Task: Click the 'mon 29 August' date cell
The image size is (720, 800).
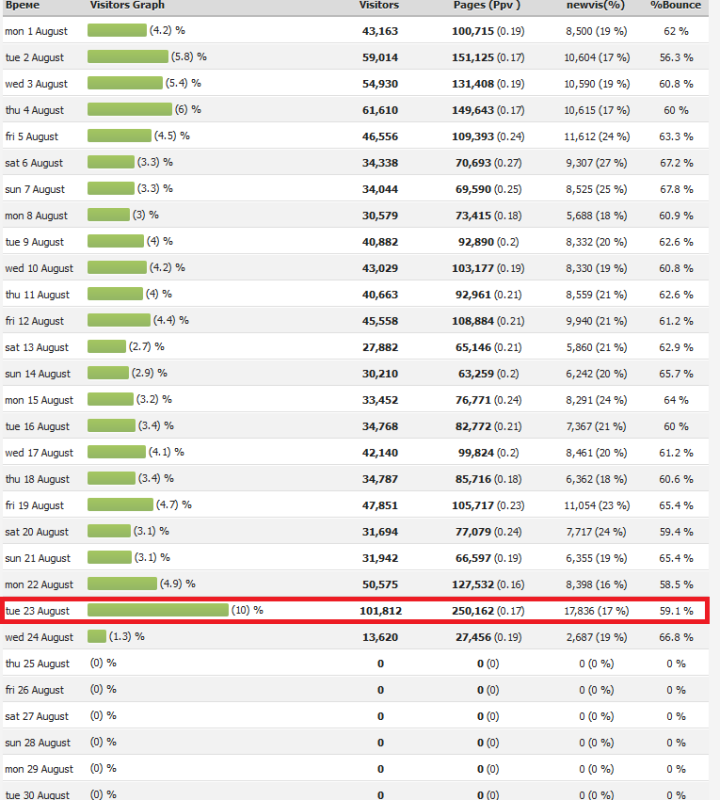Action: tap(39, 769)
